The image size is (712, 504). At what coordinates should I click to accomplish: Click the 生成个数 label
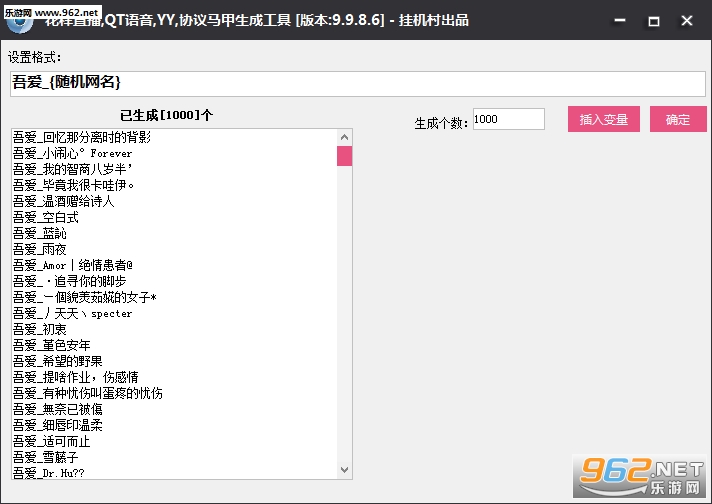(441, 123)
